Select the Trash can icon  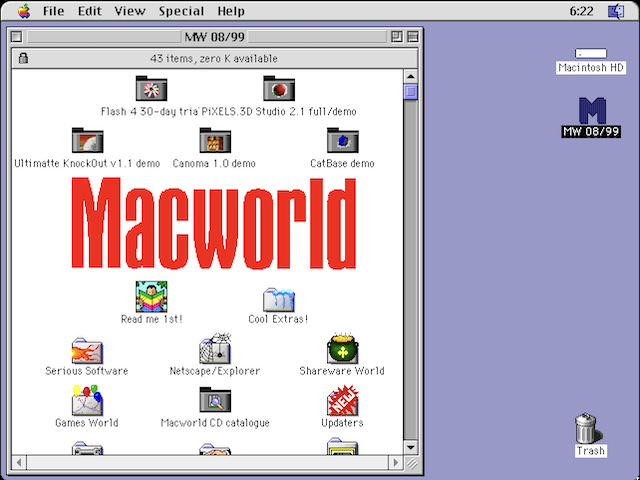[x=587, y=428]
